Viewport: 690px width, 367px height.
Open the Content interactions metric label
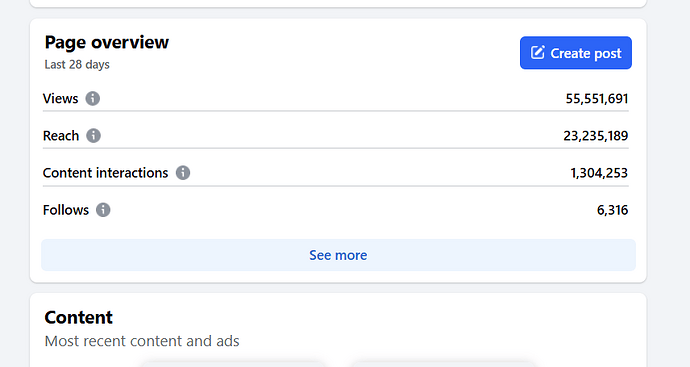point(106,173)
